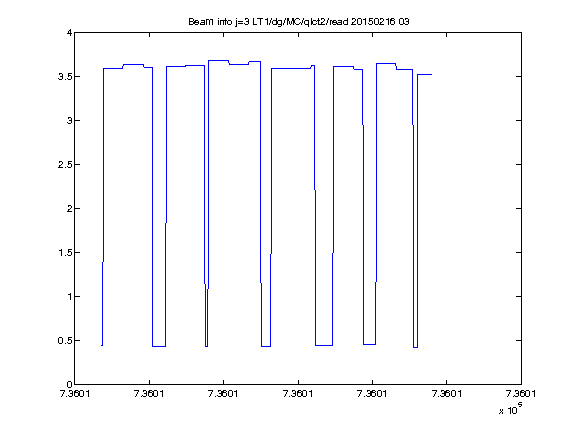
Task: Click the first 7.3601 label at axis origin
Action: point(75,394)
